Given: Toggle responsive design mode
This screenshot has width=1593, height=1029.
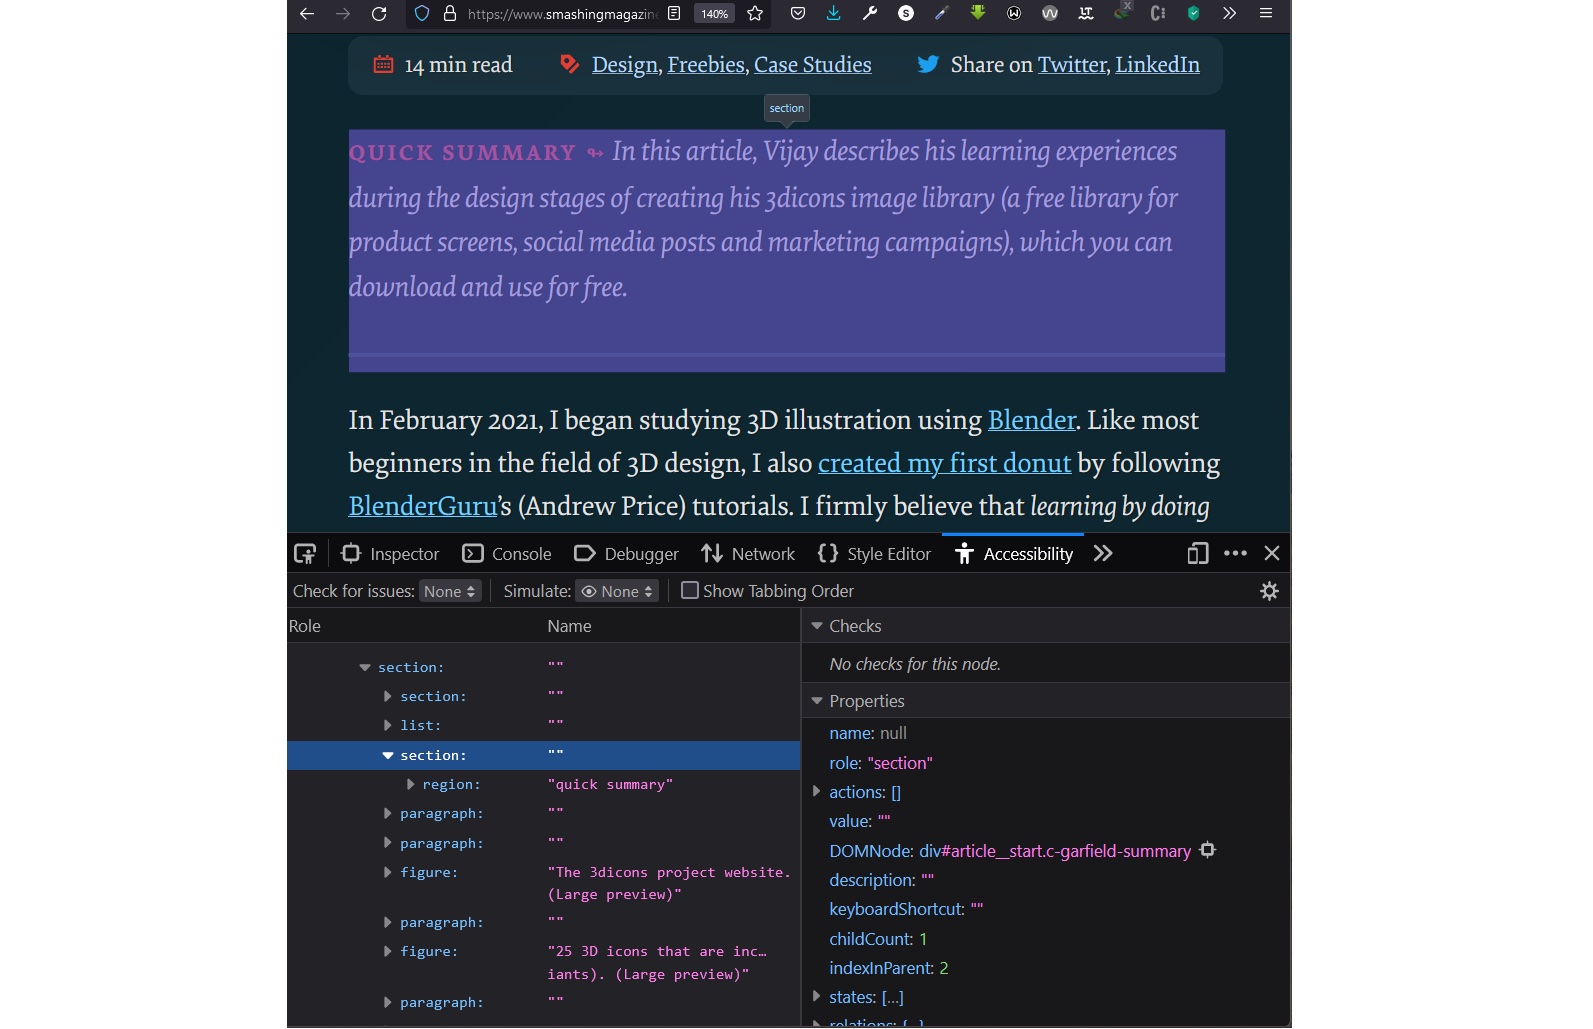Looking at the screenshot, I should tap(1198, 553).
